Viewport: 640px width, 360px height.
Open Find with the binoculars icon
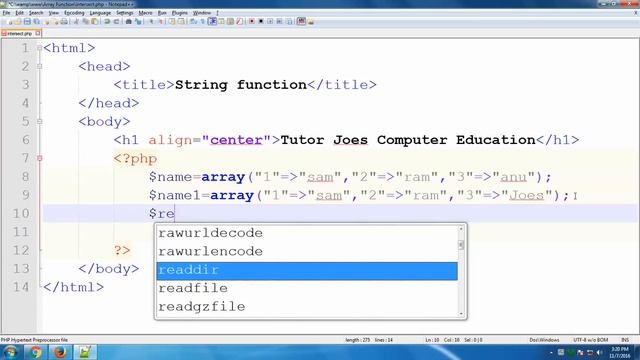point(128,21)
